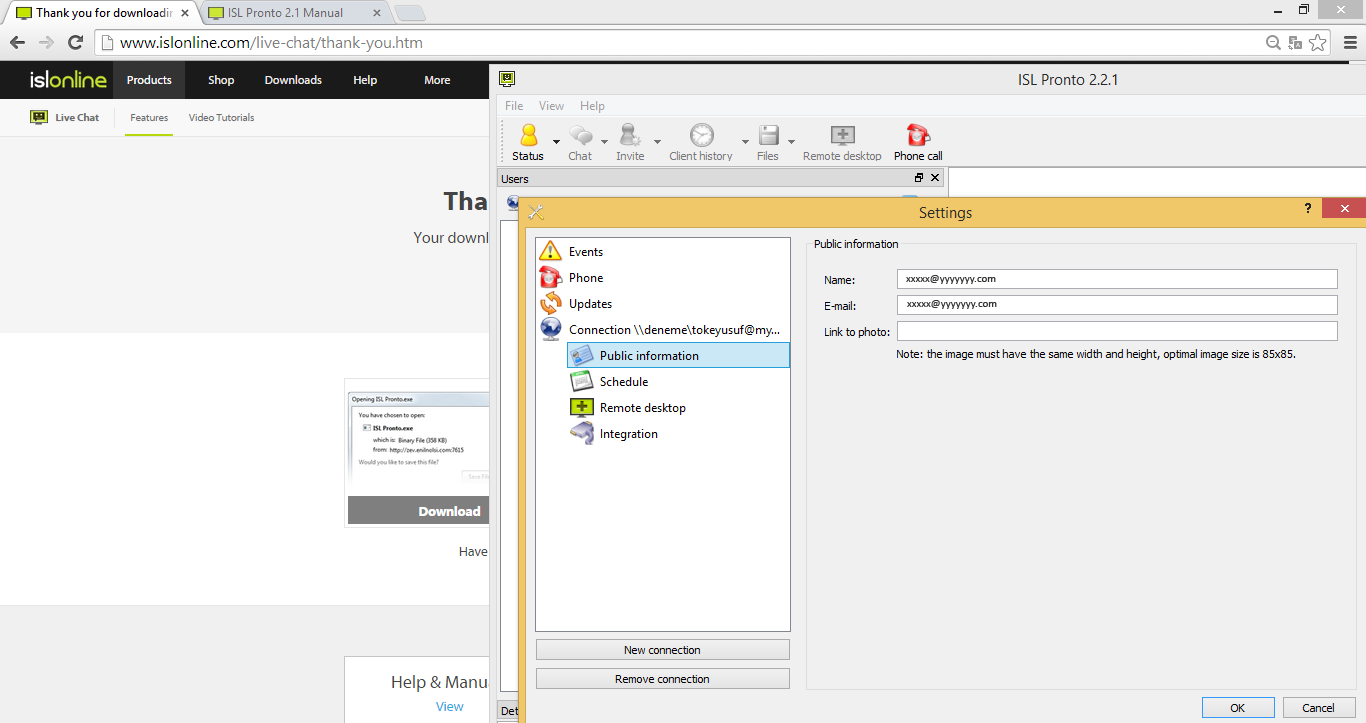1366x723 pixels.
Task: Click in the Link to photo field
Action: point(1117,331)
